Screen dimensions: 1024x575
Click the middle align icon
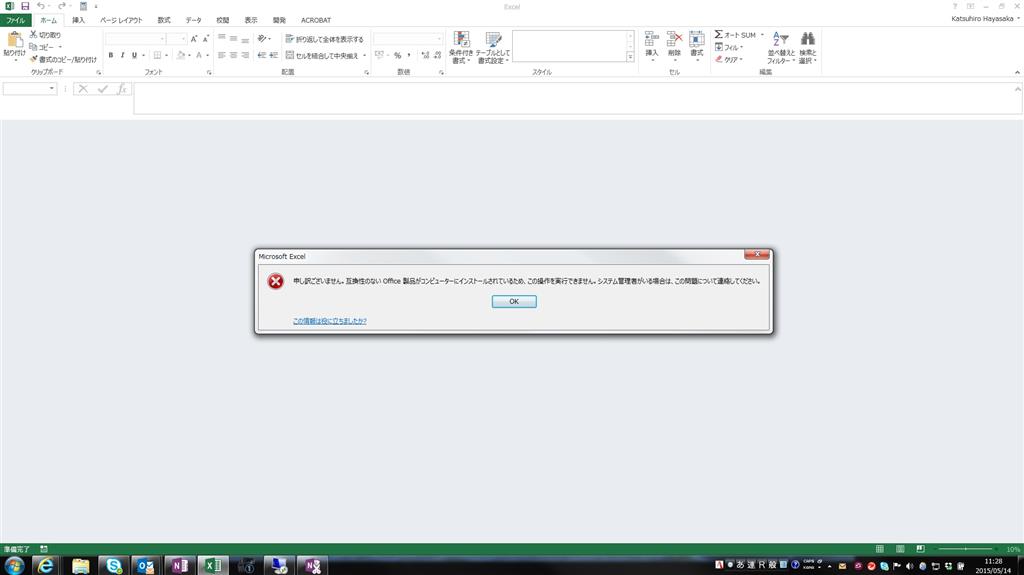click(233, 39)
